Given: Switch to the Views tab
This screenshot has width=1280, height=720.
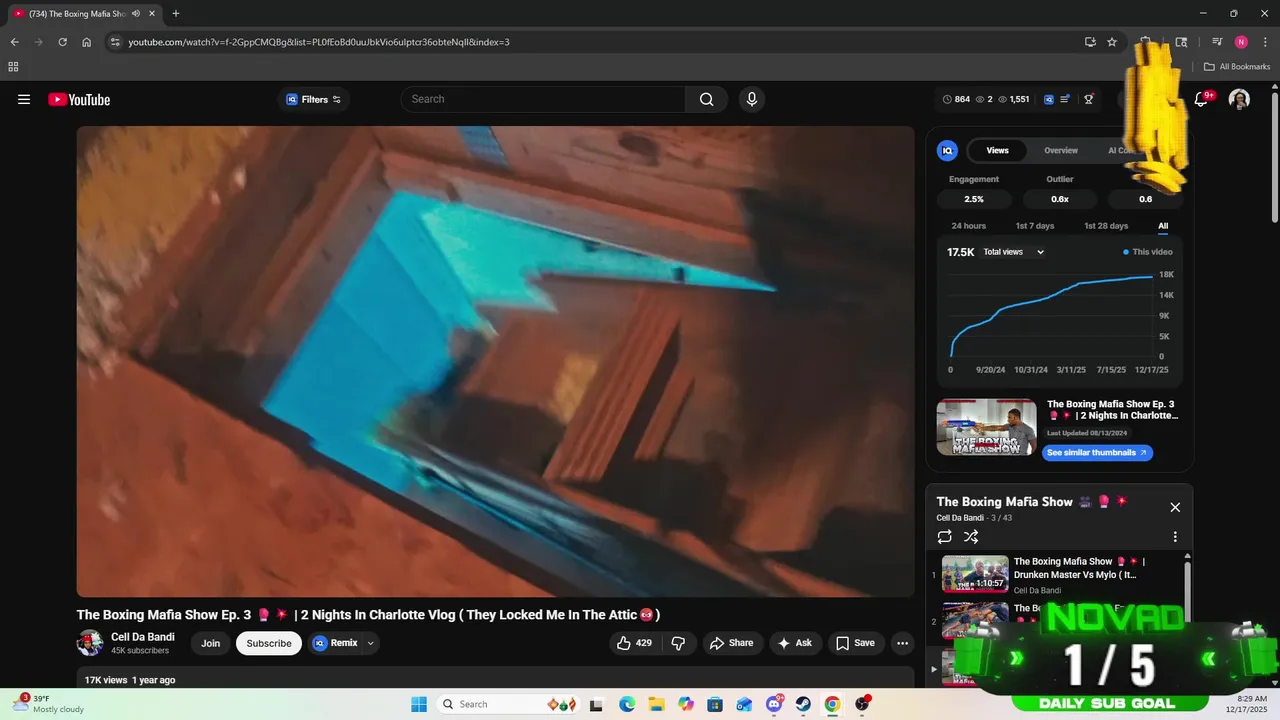Looking at the screenshot, I should [x=998, y=150].
